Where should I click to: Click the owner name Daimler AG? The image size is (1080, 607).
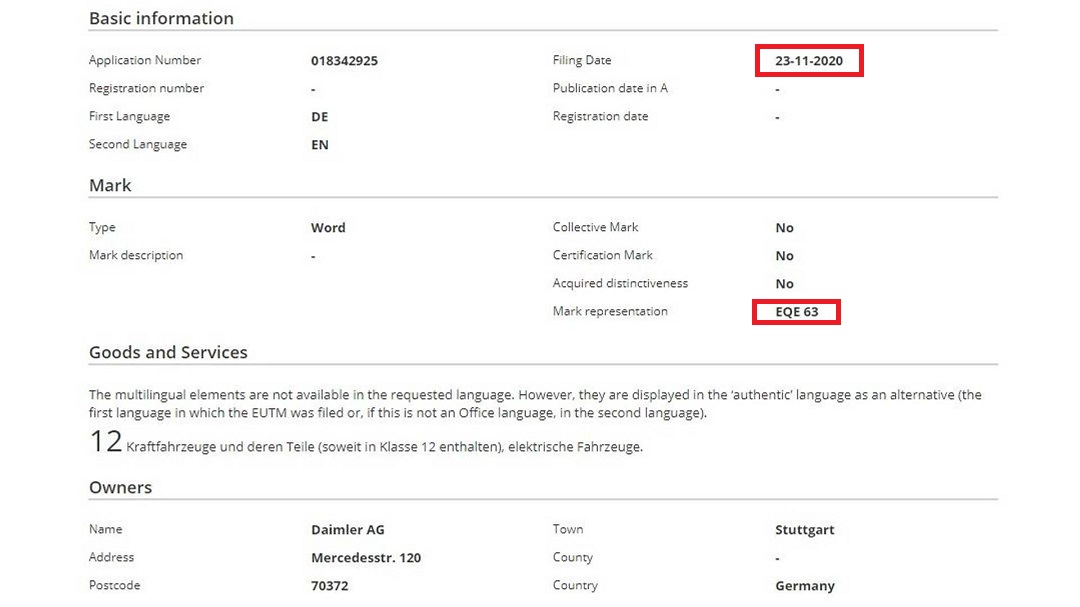click(347, 529)
